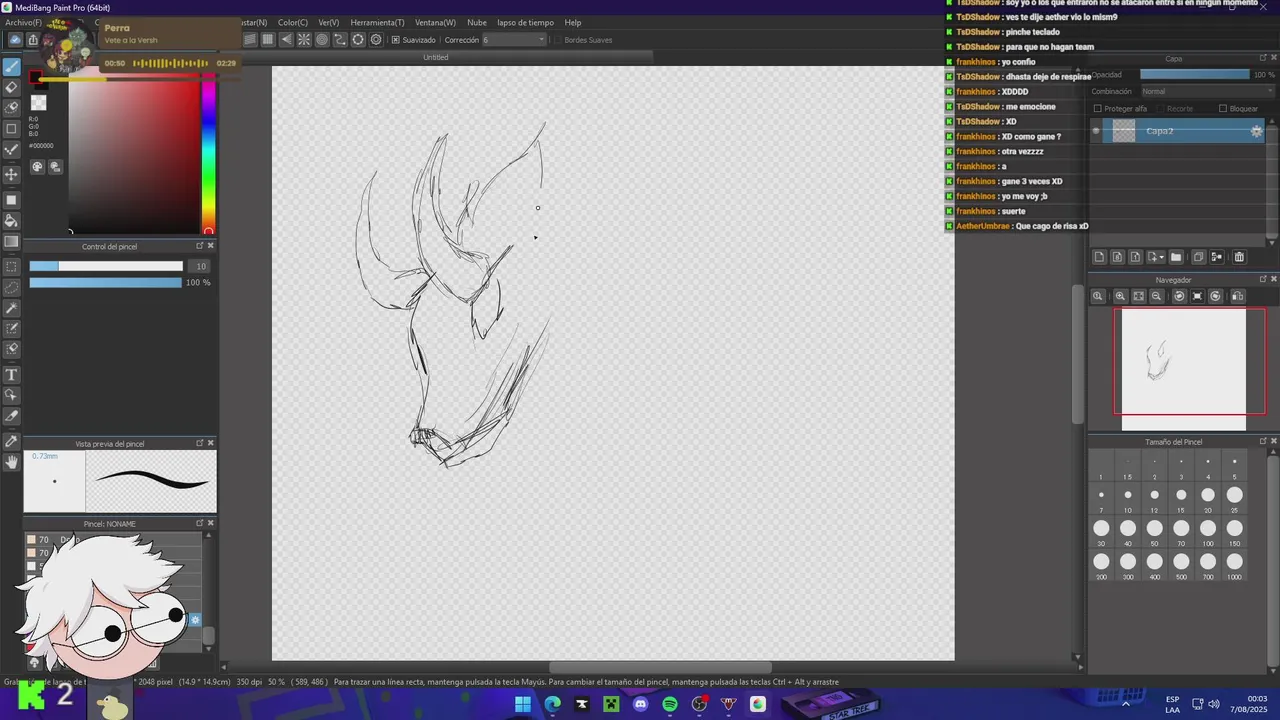Undock the Vista previa del pincel panel

pos(199,443)
